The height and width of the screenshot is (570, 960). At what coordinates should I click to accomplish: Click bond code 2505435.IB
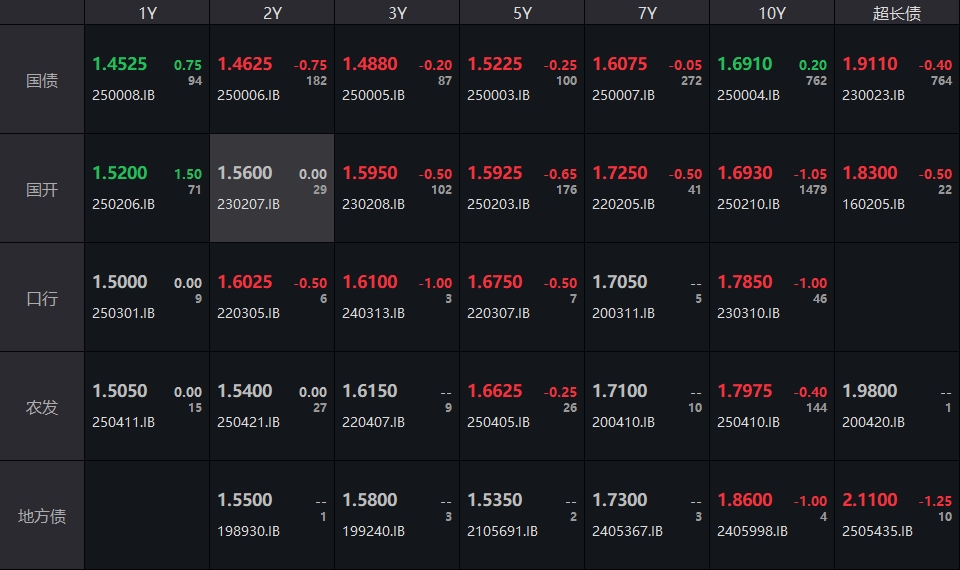pyautogui.click(x=877, y=531)
